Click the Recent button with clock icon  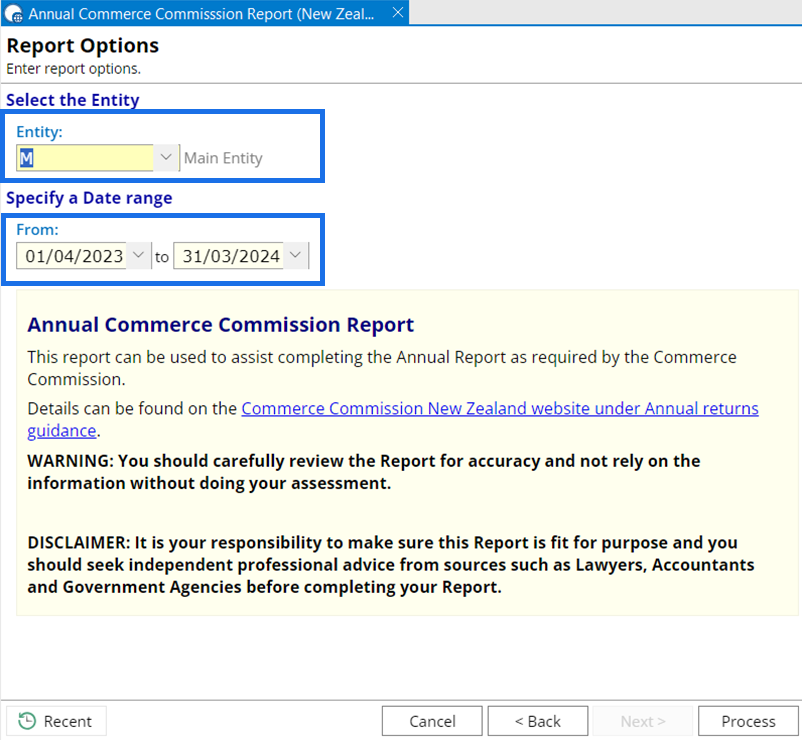point(56,721)
